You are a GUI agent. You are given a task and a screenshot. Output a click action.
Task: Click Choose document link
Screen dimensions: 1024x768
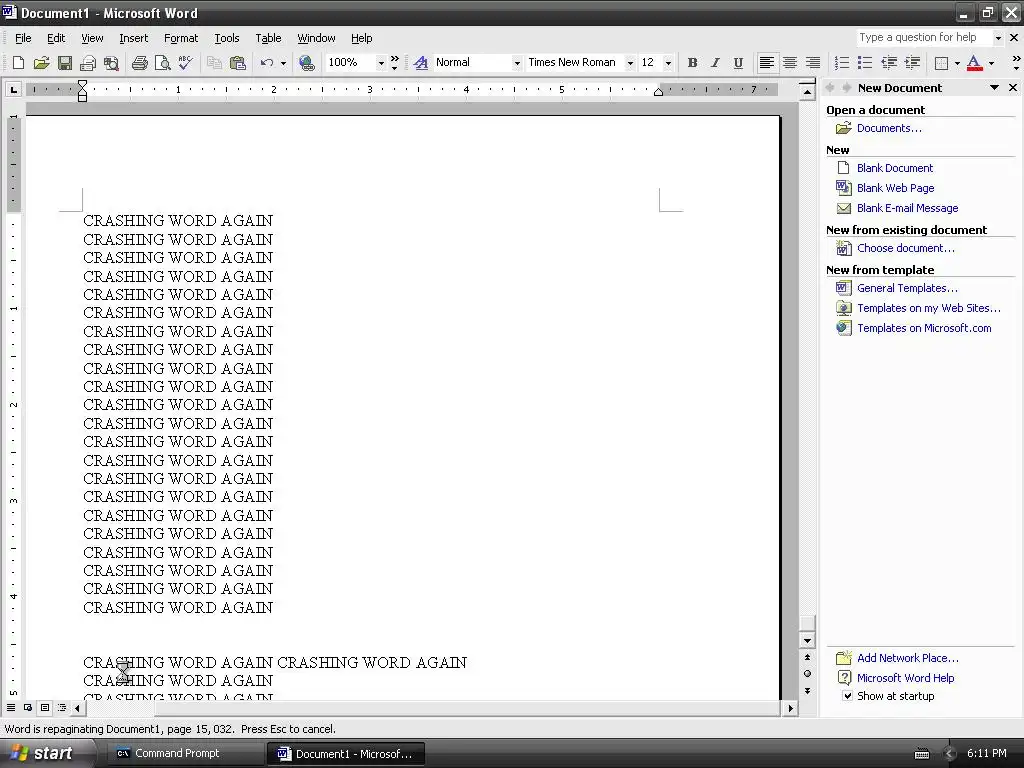pyautogui.click(x=905, y=248)
